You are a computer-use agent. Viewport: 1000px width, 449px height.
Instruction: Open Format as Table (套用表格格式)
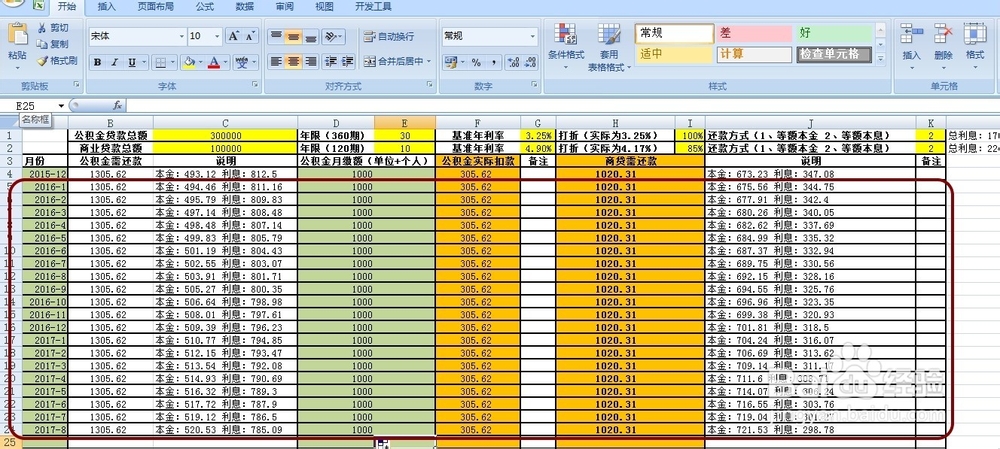pos(608,48)
